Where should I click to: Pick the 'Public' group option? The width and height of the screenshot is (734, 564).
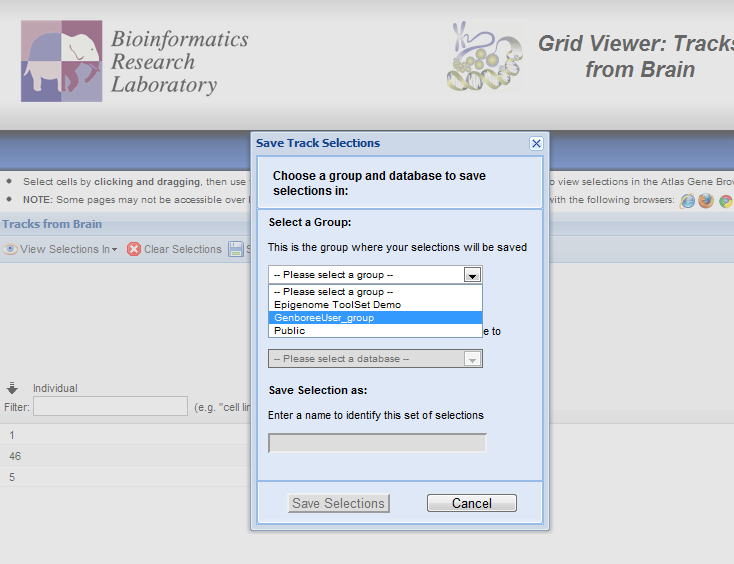[290, 331]
